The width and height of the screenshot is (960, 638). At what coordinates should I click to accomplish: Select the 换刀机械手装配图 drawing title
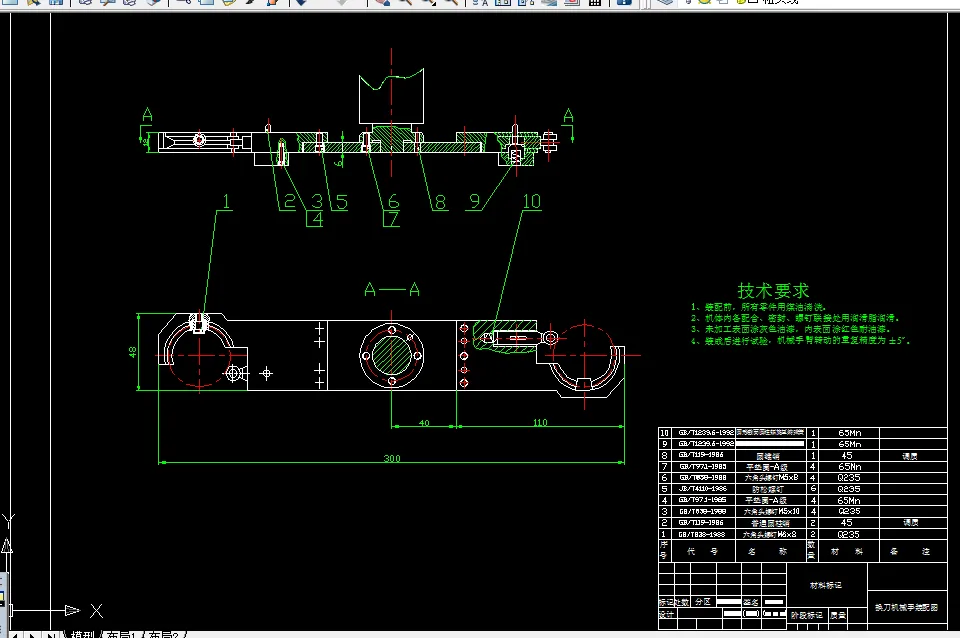pyautogui.click(x=906, y=607)
